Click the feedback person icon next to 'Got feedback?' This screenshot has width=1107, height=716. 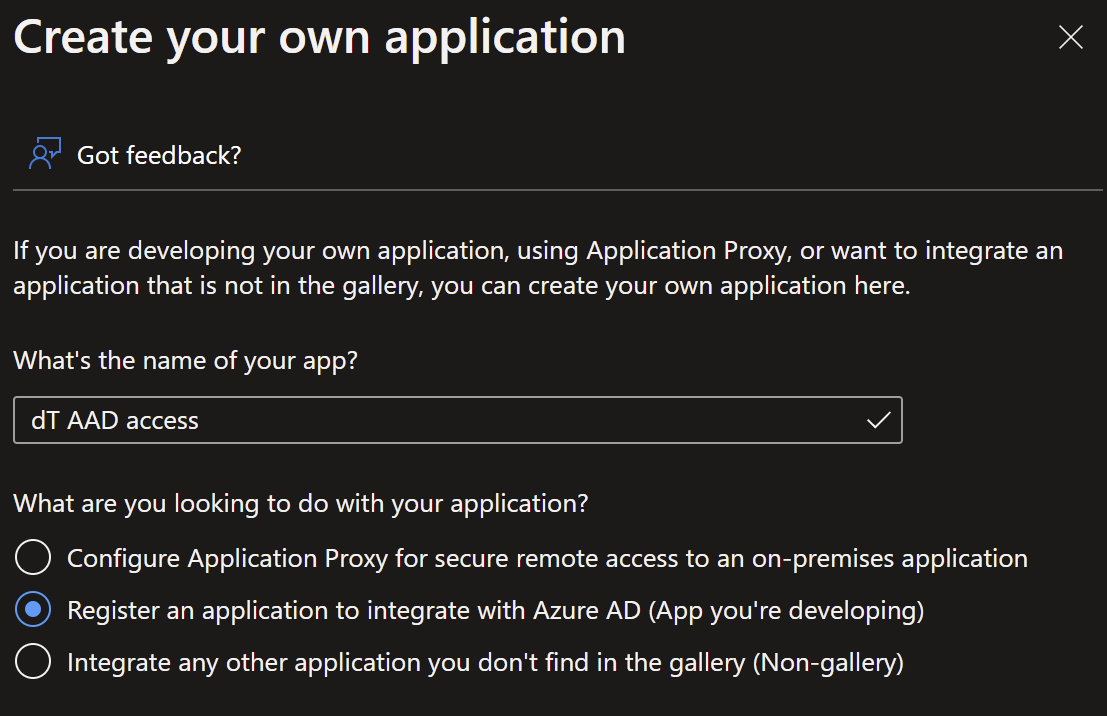click(x=44, y=153)
